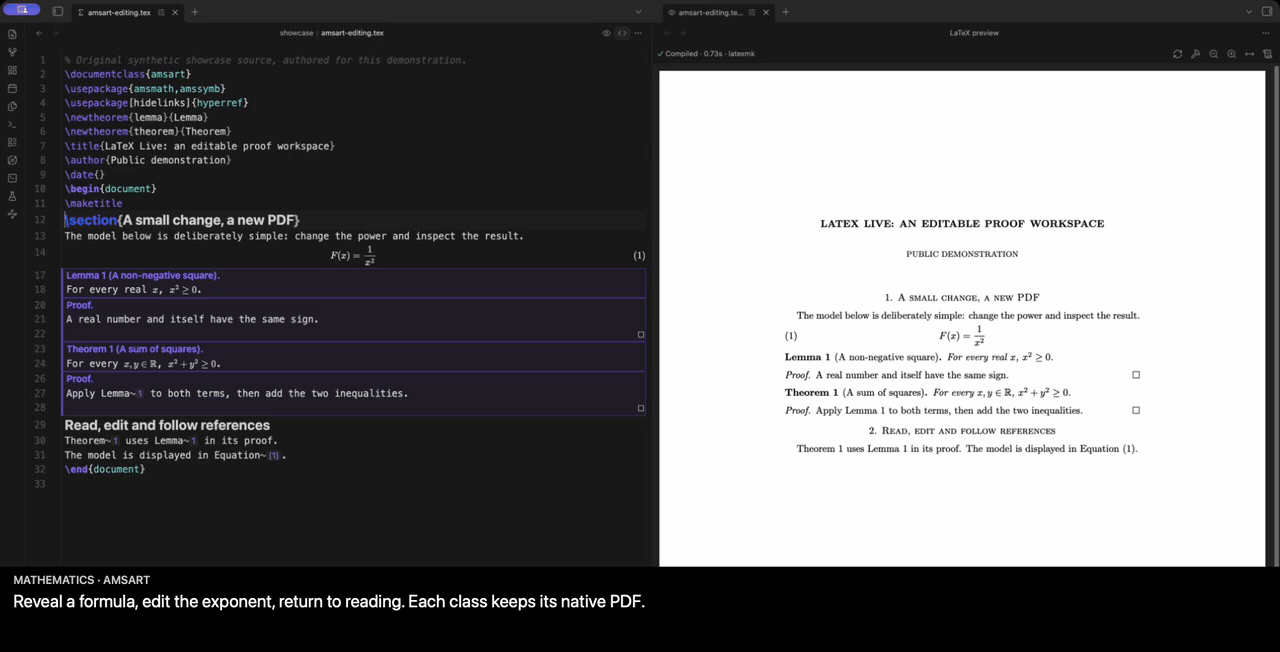Recompile with the refresh icon

[1178, 54]
